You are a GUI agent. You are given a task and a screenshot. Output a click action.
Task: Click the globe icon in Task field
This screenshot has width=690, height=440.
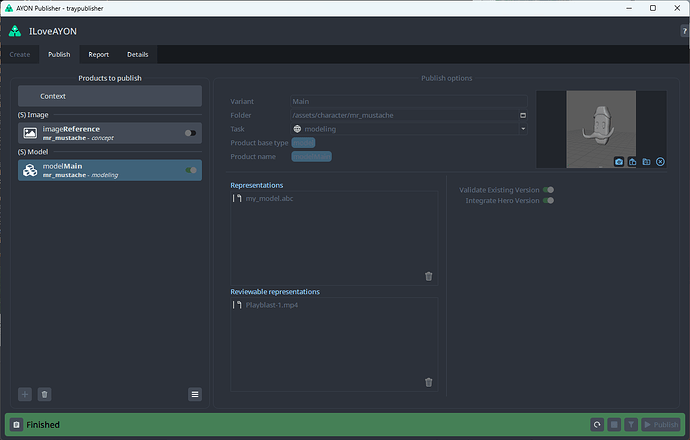coord(297,129)
